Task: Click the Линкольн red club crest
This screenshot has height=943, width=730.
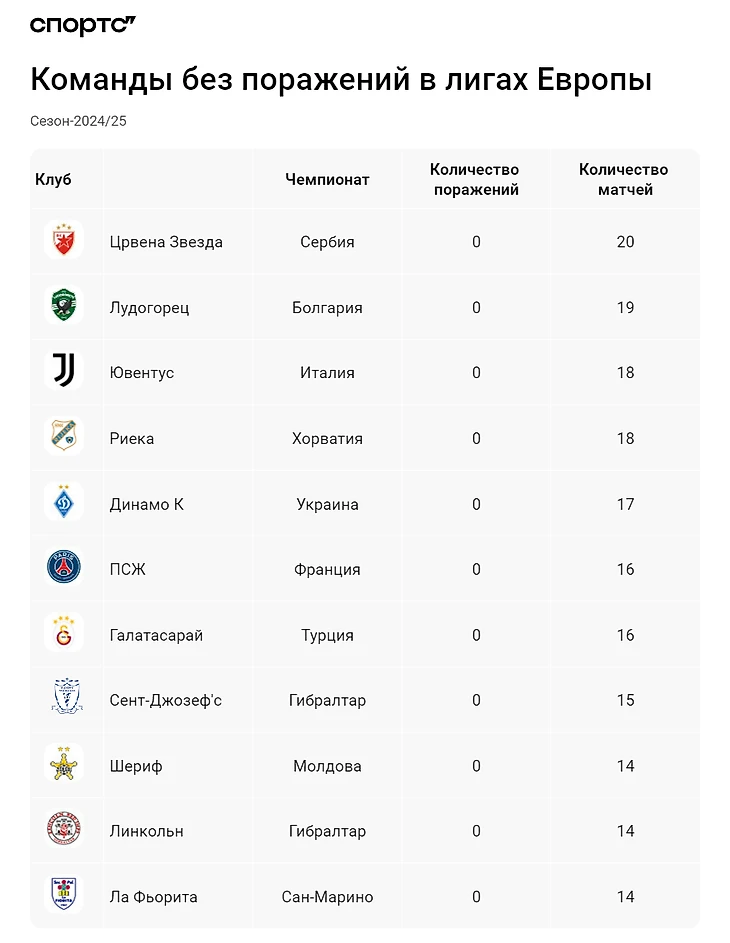Action: tap(65, 830)
